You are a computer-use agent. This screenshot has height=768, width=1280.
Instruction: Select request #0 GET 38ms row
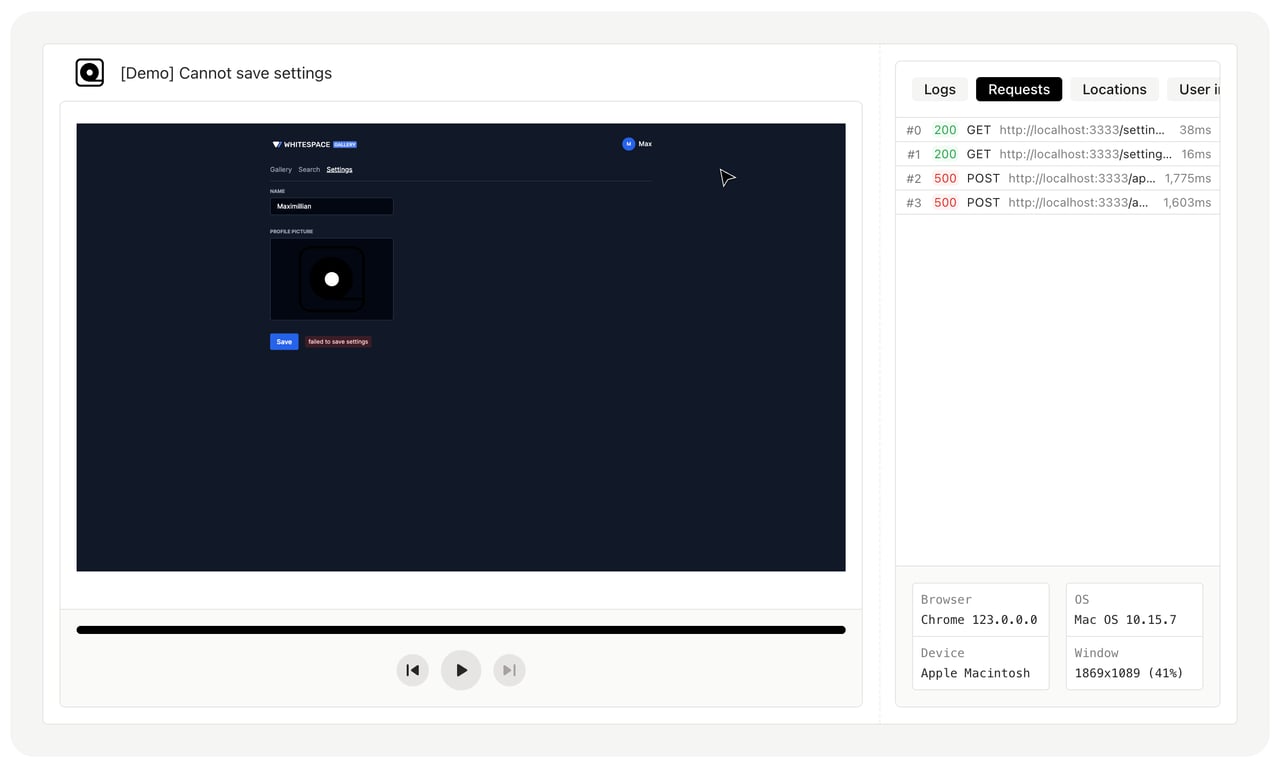click(1058, 130)
